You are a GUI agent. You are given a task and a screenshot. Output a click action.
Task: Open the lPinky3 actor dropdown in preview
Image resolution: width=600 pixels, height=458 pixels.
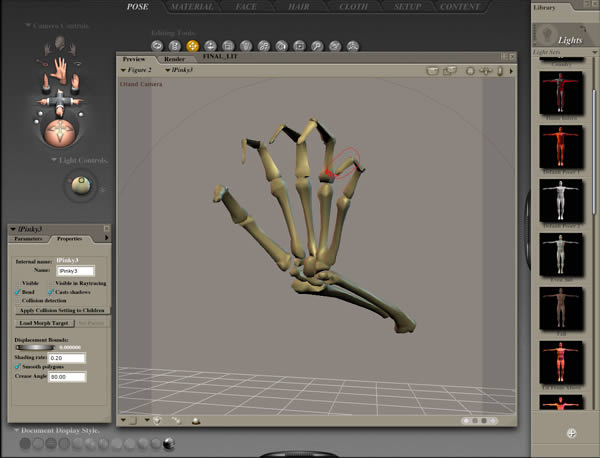tap(179, 70)
